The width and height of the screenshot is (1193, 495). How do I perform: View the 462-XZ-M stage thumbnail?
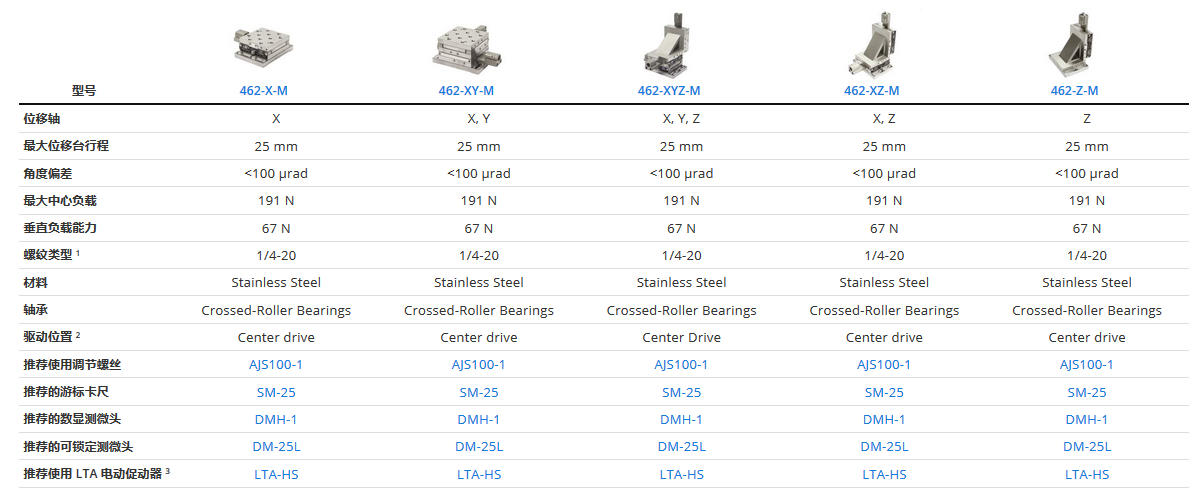coord(872,45)
